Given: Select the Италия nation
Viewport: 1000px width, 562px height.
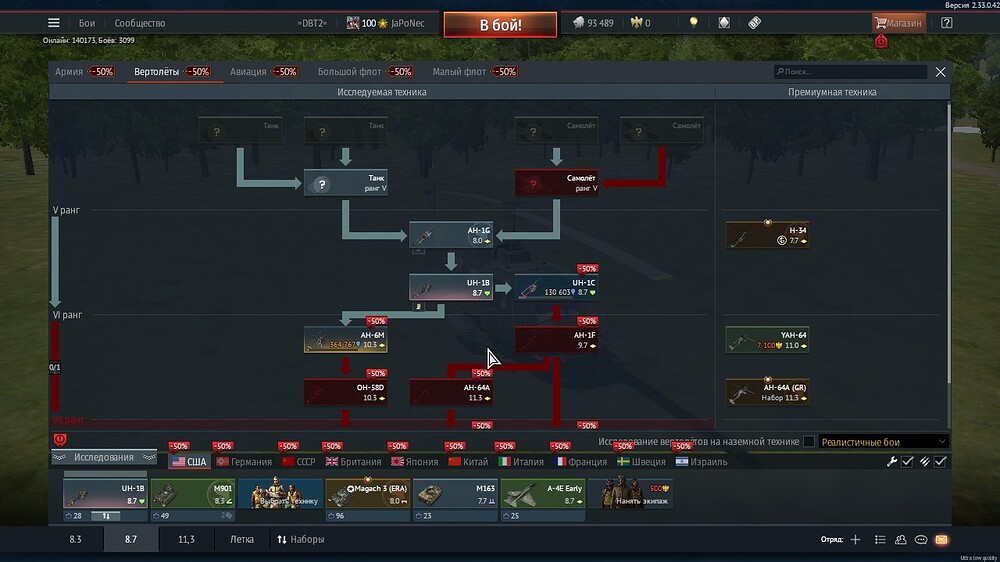Looking at the screenshot, I should 521,461.
